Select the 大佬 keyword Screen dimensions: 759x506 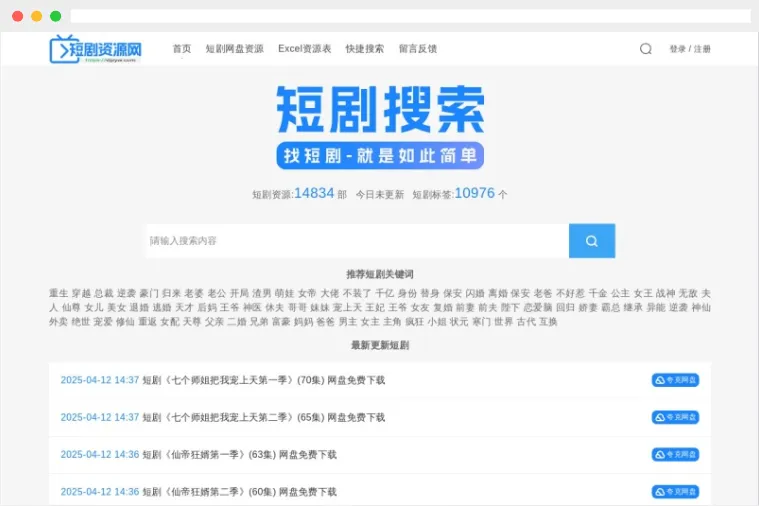pyautogui.click(x=330, y=293)
